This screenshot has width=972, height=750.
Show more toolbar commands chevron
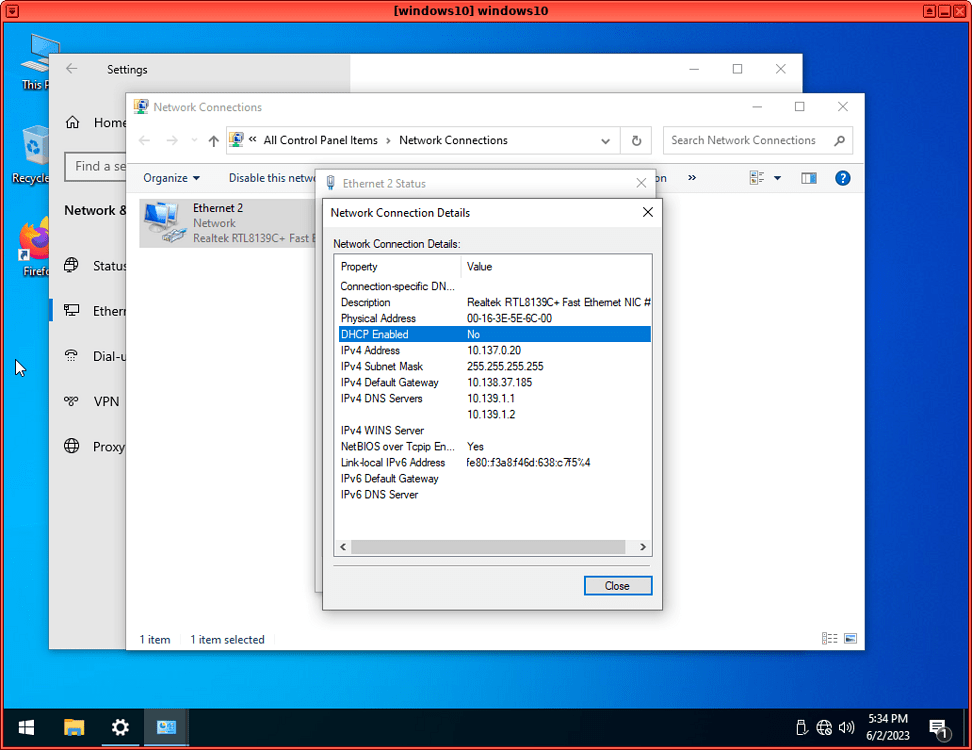click(692, 178)
